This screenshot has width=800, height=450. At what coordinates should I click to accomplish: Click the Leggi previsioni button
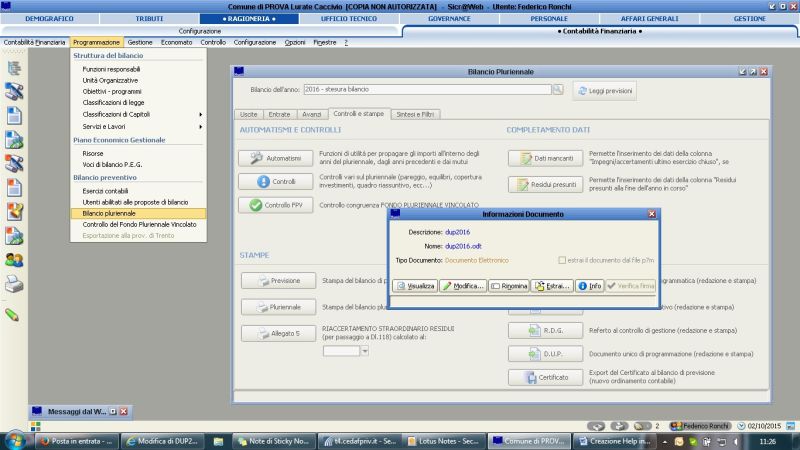coord(604,91)
